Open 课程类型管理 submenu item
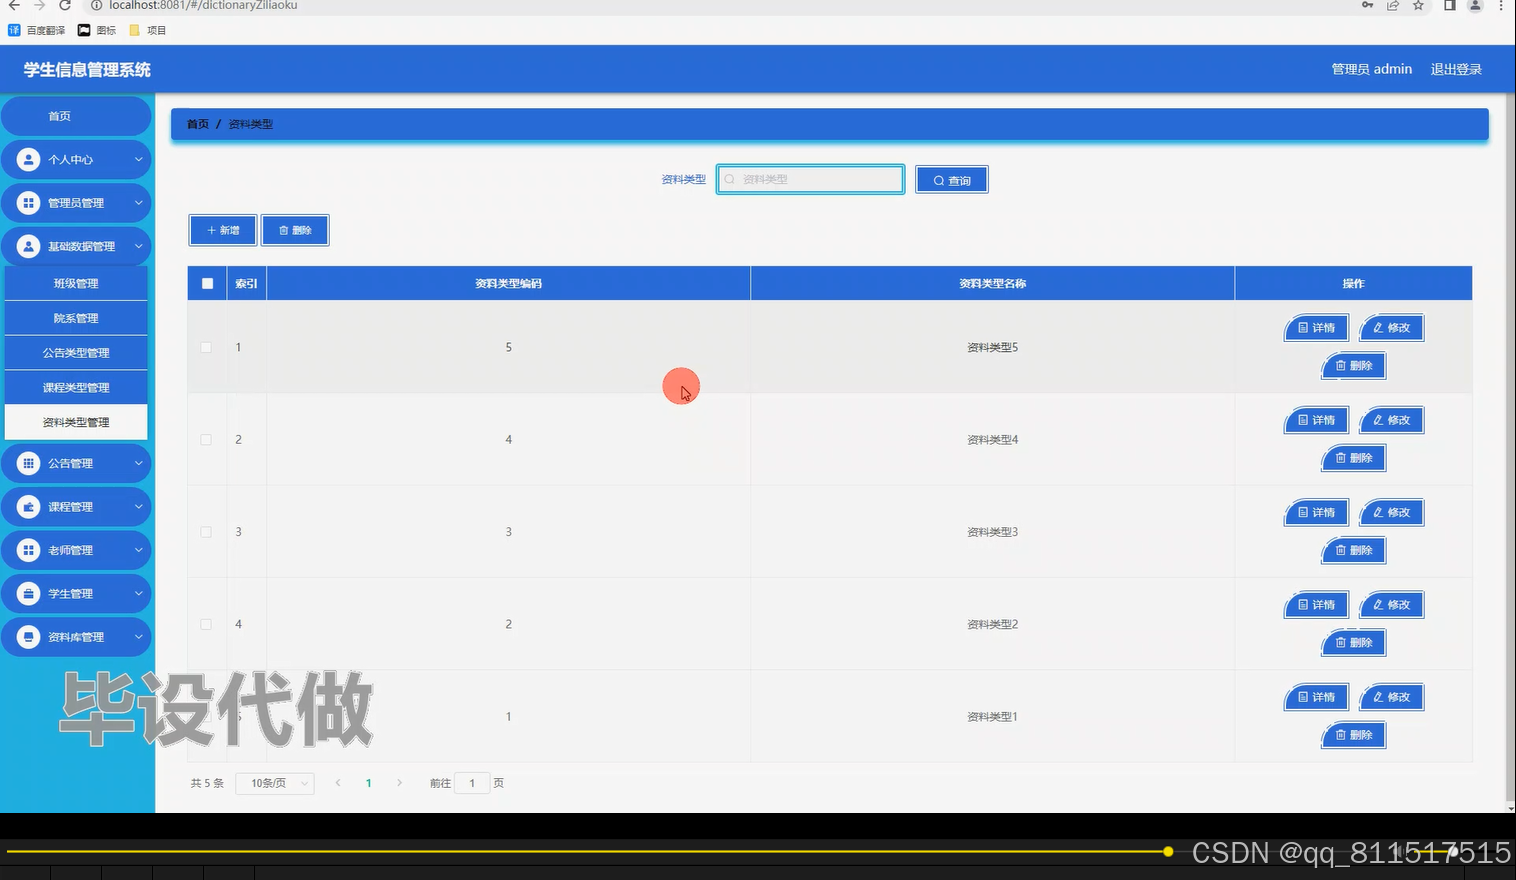1516x880 pixels. pyautogui.click(x=76, y=388)
